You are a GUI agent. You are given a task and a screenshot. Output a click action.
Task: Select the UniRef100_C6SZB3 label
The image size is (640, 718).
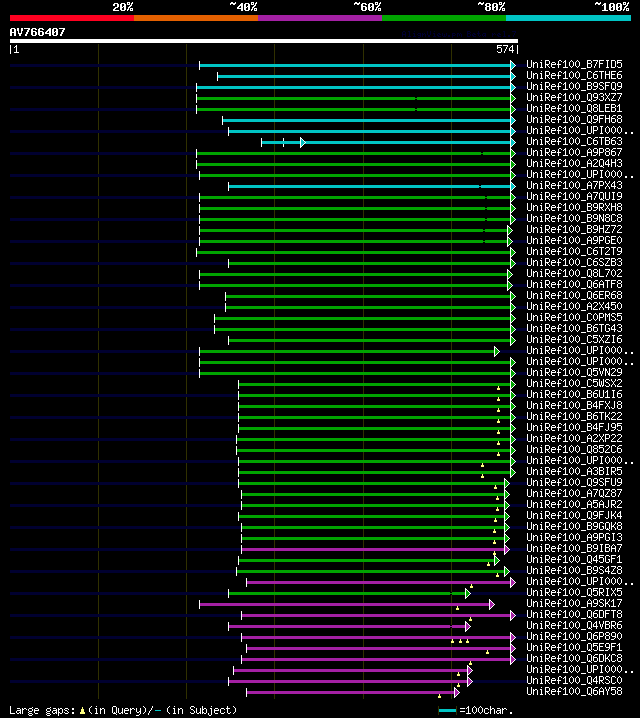[574, 262]
